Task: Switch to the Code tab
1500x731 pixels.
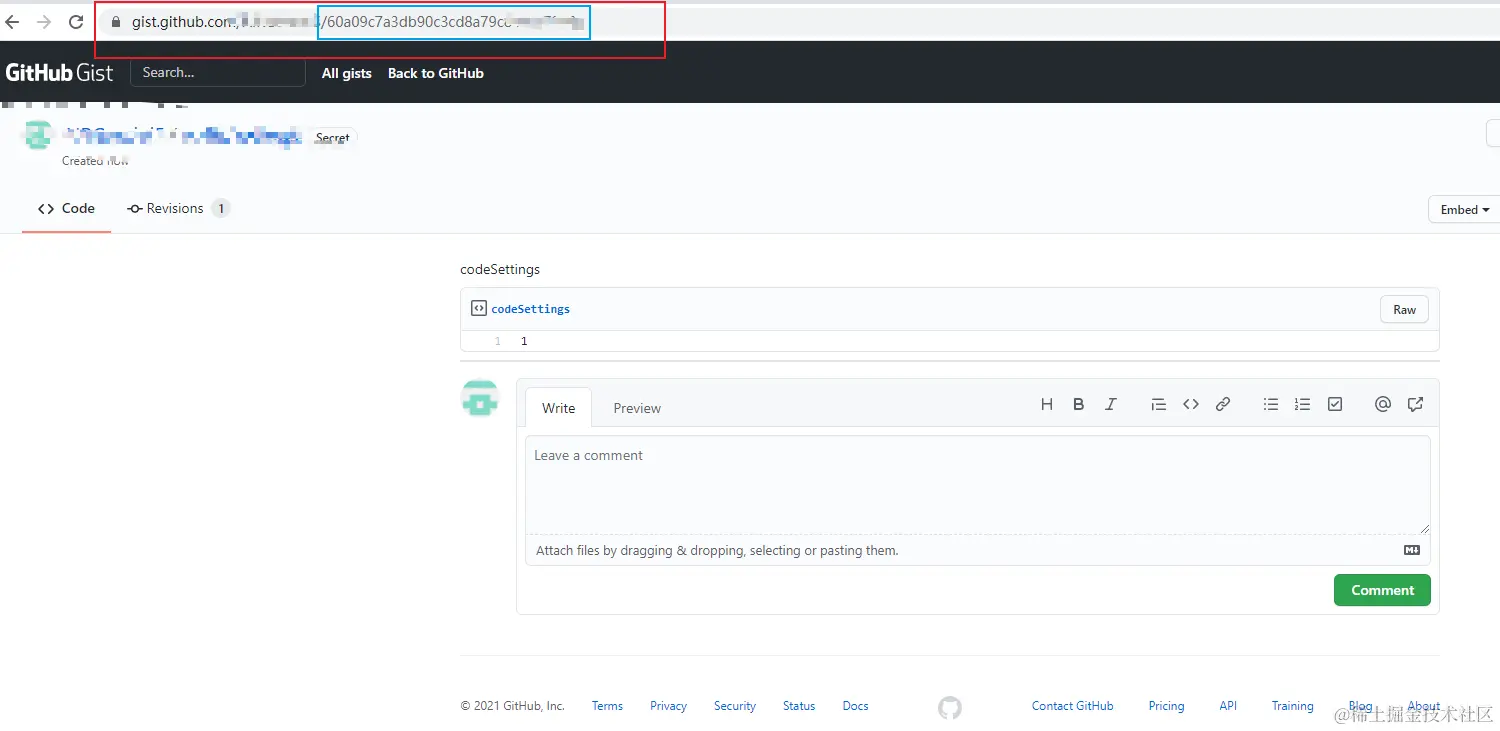Action: coord(66,208)
